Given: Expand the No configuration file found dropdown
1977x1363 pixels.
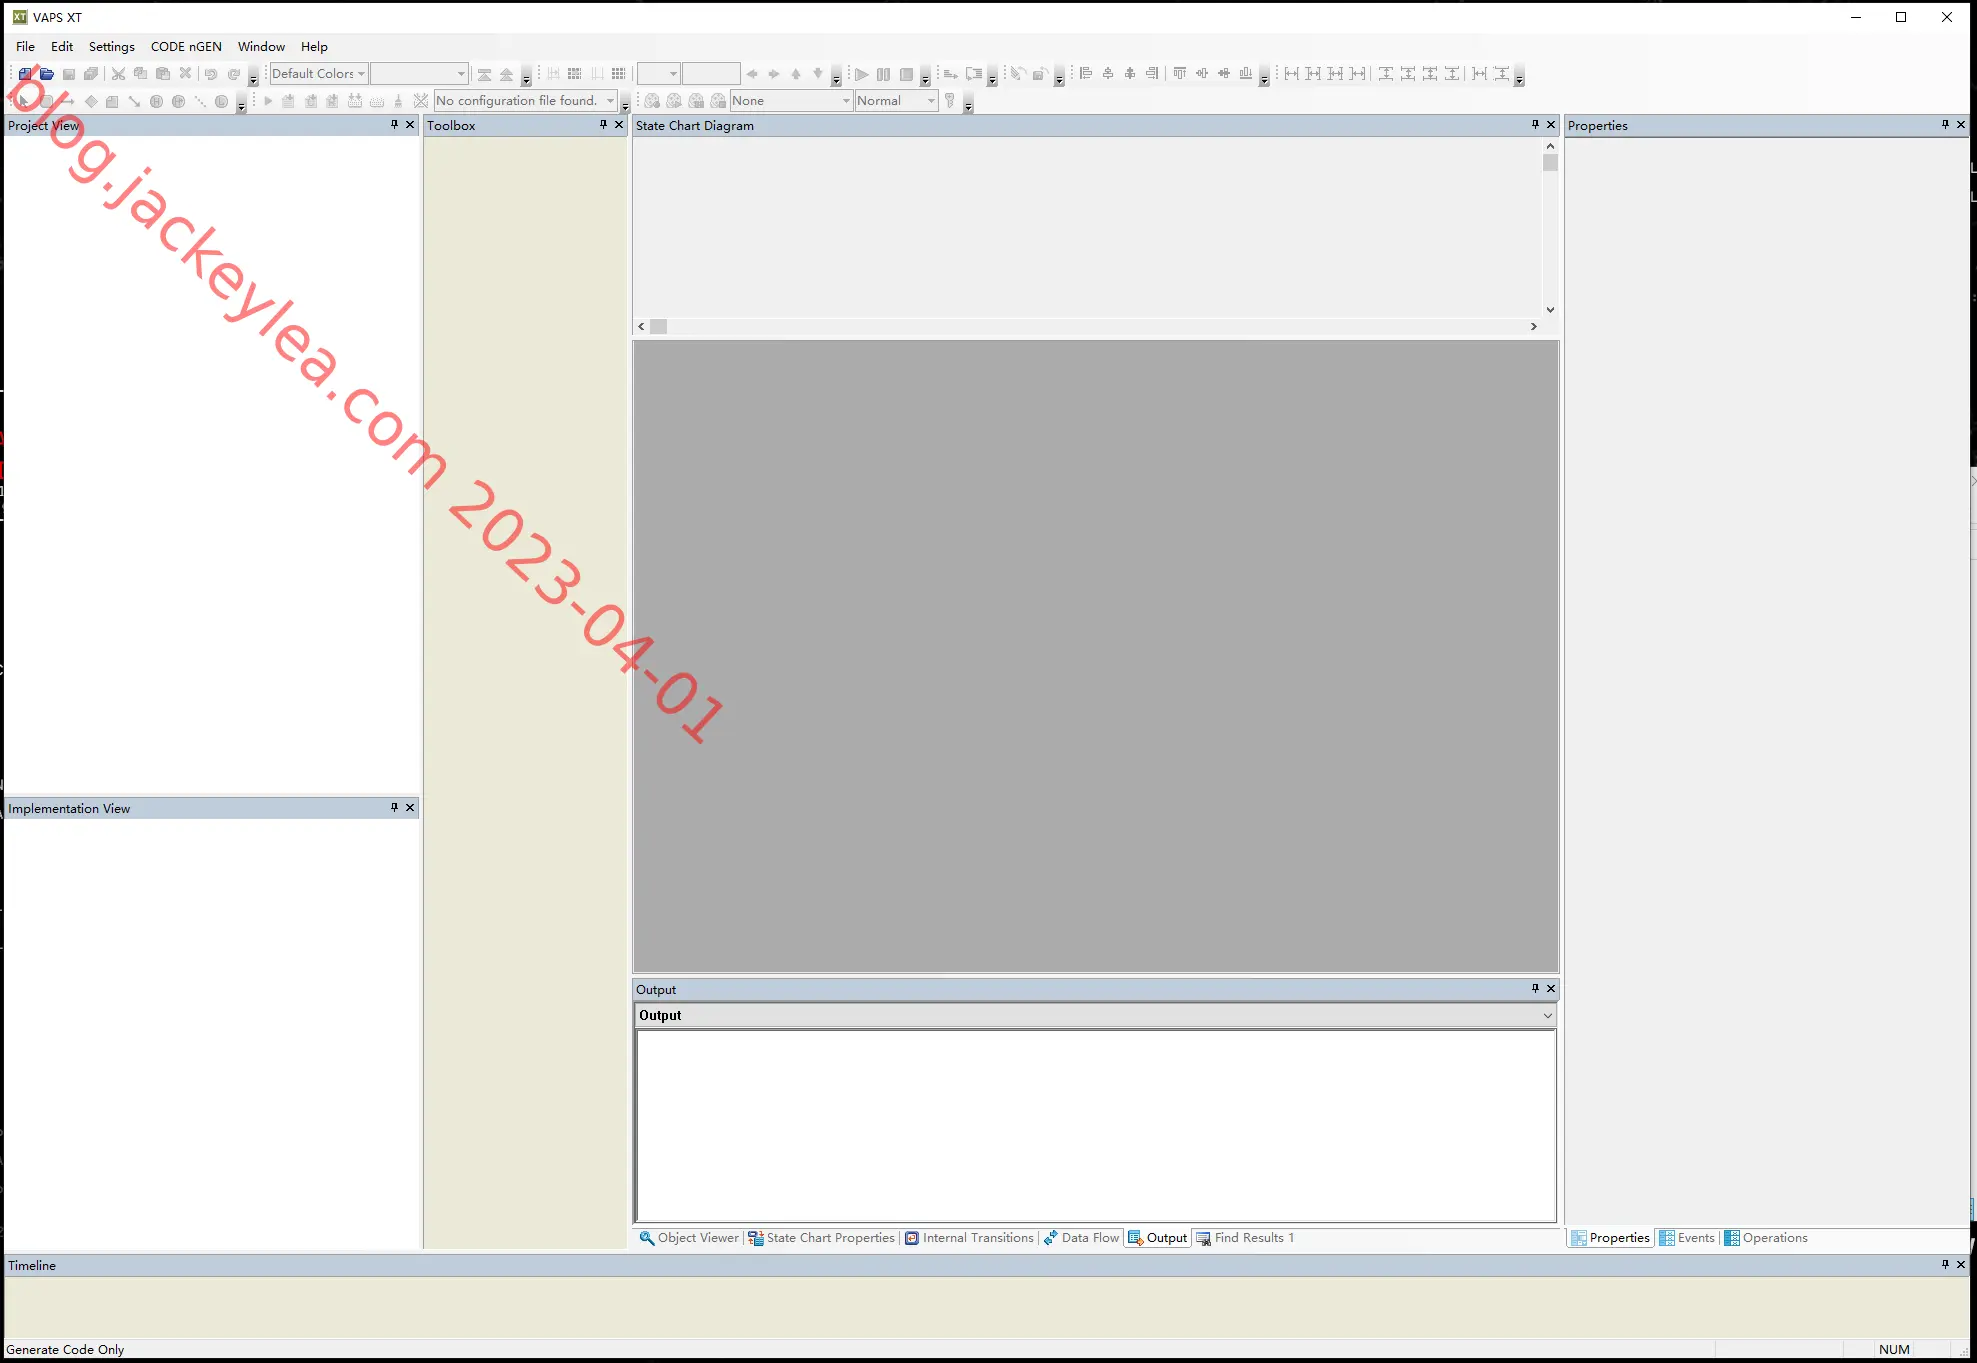Looking at the screenshot, I should coord(526,101).
